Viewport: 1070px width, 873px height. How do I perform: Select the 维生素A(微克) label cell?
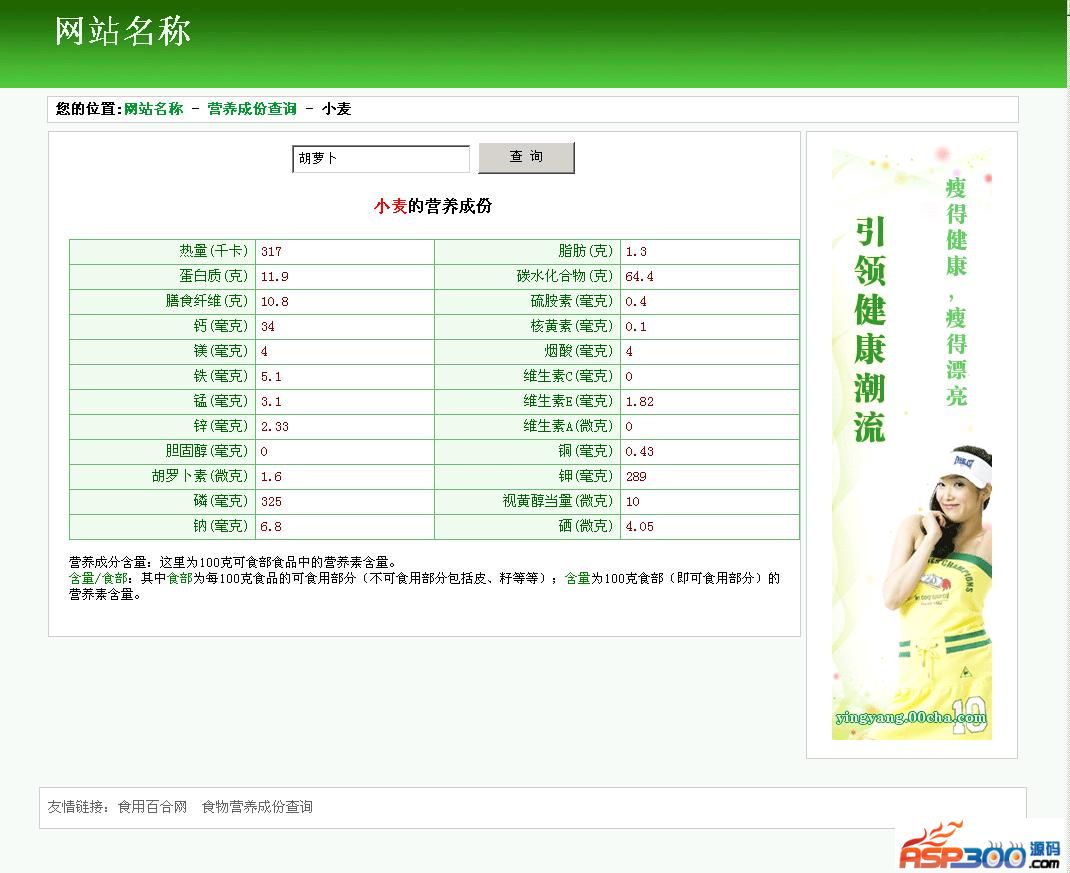point(527,427)
